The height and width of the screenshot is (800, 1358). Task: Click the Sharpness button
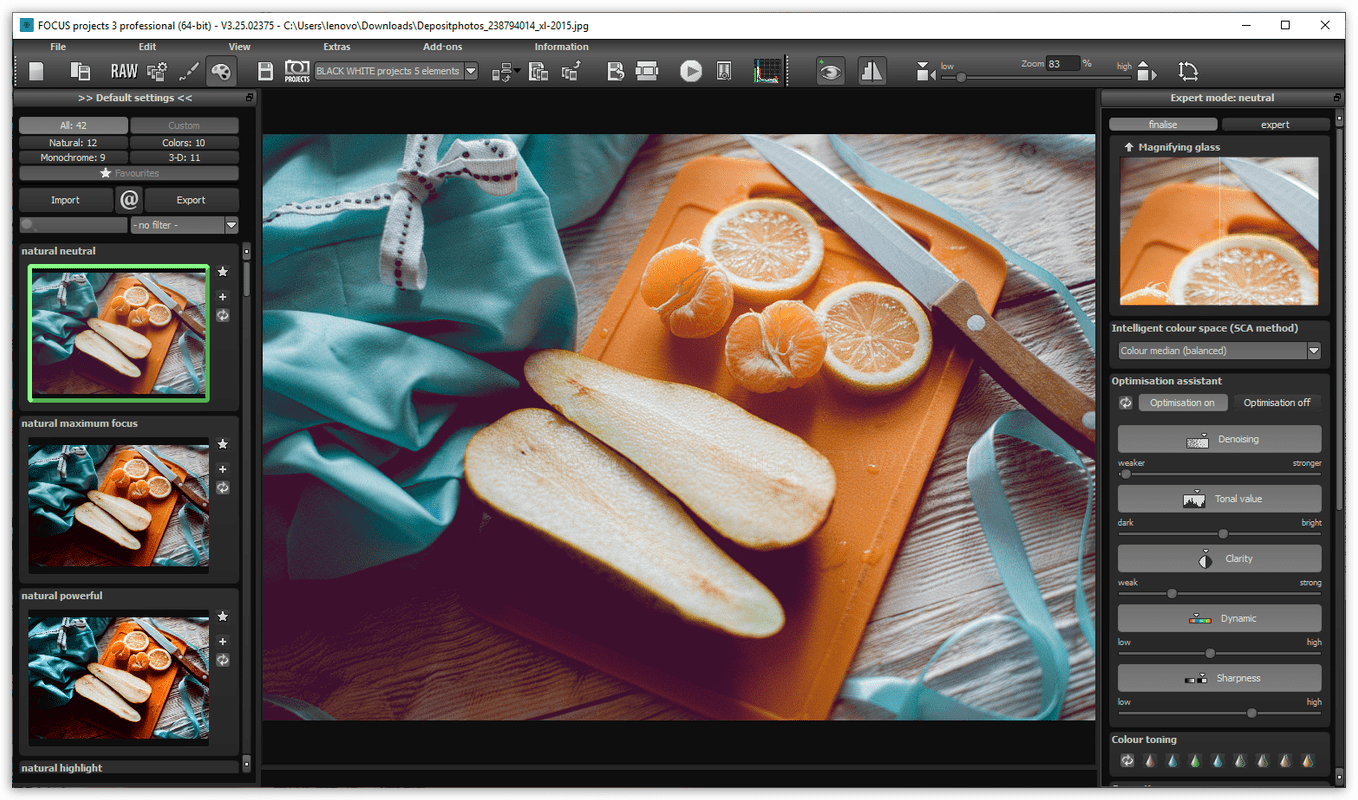[1219, 678]
